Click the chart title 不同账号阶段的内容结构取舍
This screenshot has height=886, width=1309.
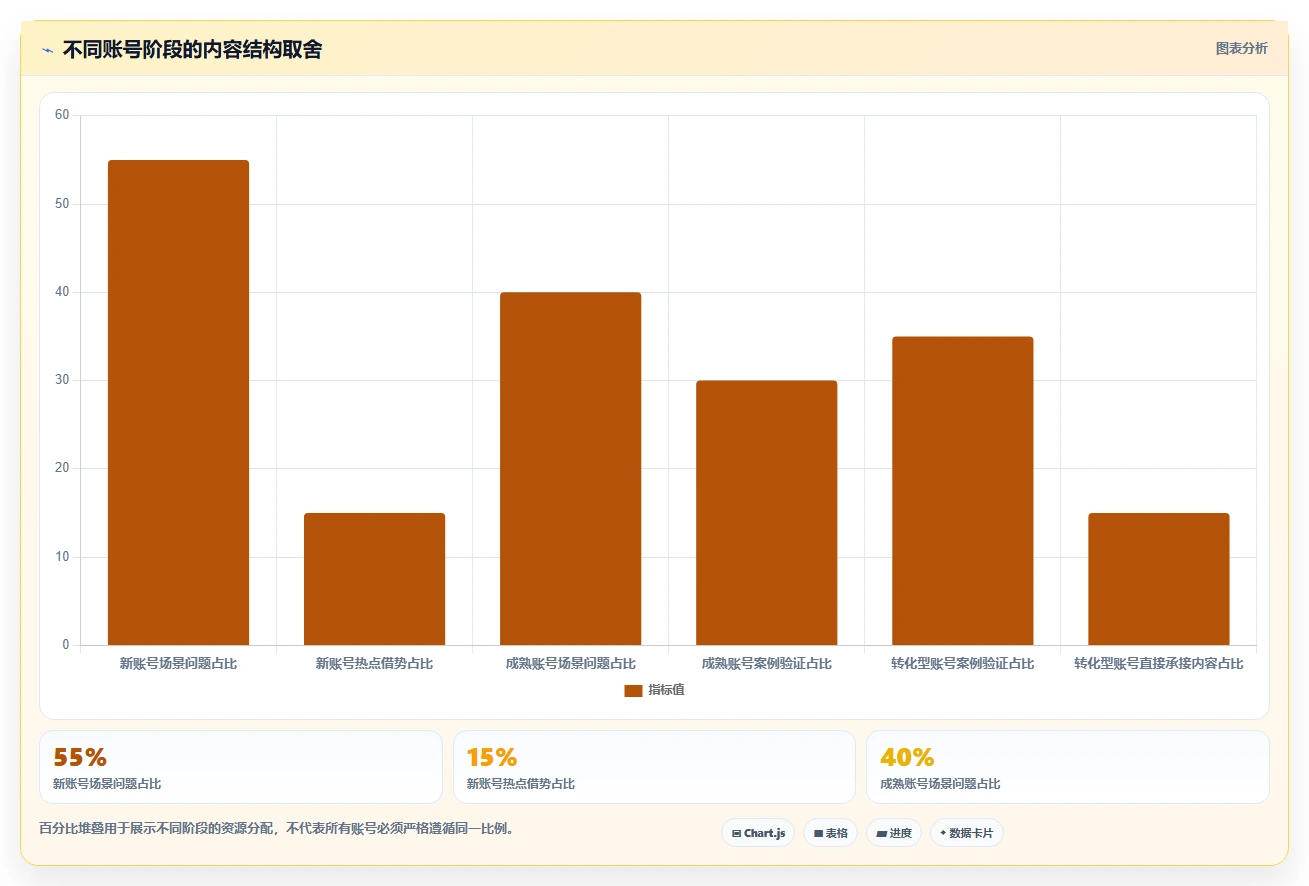tap(192, 49)
